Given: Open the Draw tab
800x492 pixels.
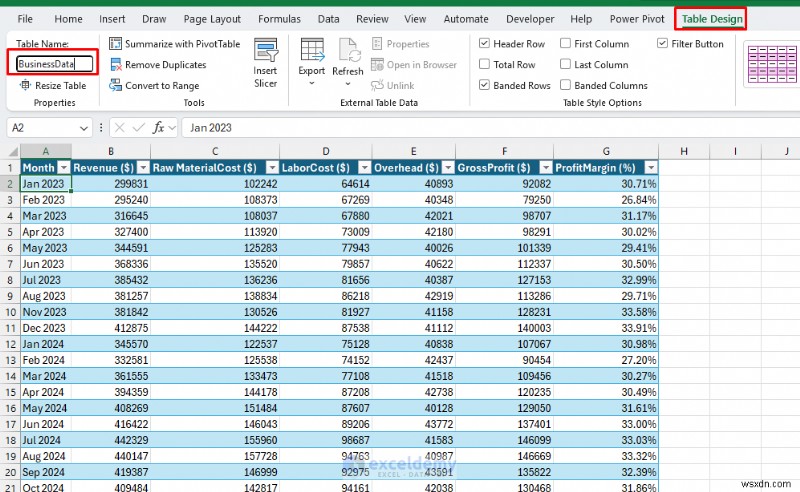Looking at the screenshot, I should (154, 19).
